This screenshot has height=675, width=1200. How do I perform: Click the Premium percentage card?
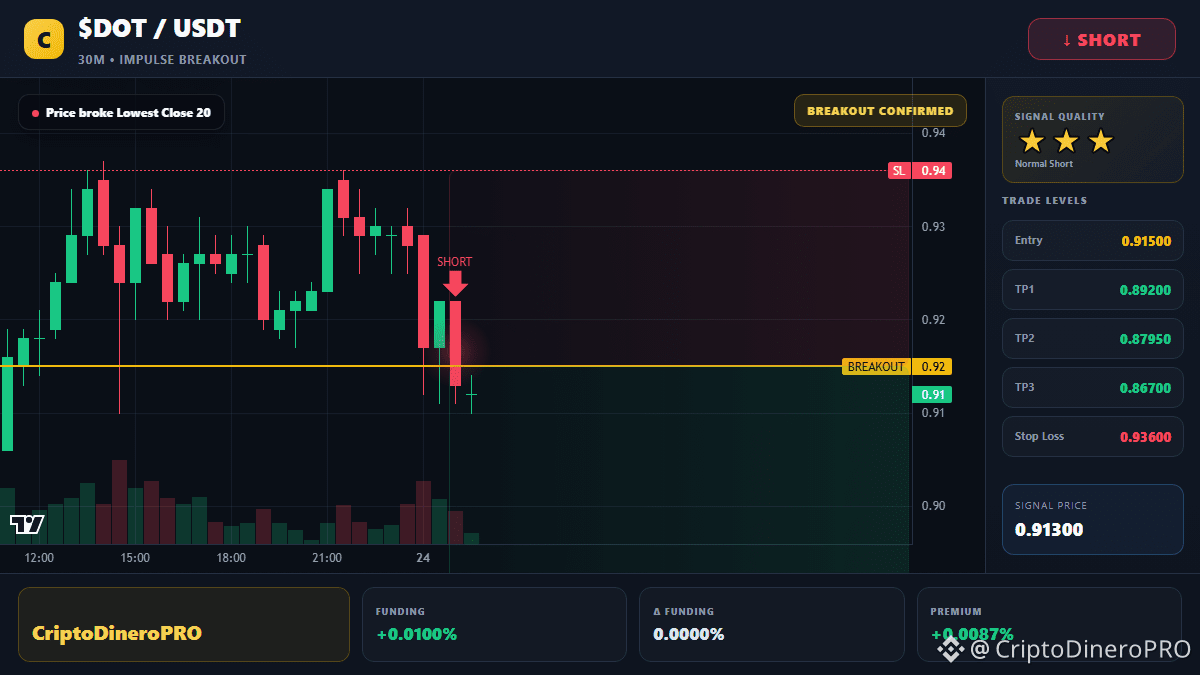(1049, 624)
